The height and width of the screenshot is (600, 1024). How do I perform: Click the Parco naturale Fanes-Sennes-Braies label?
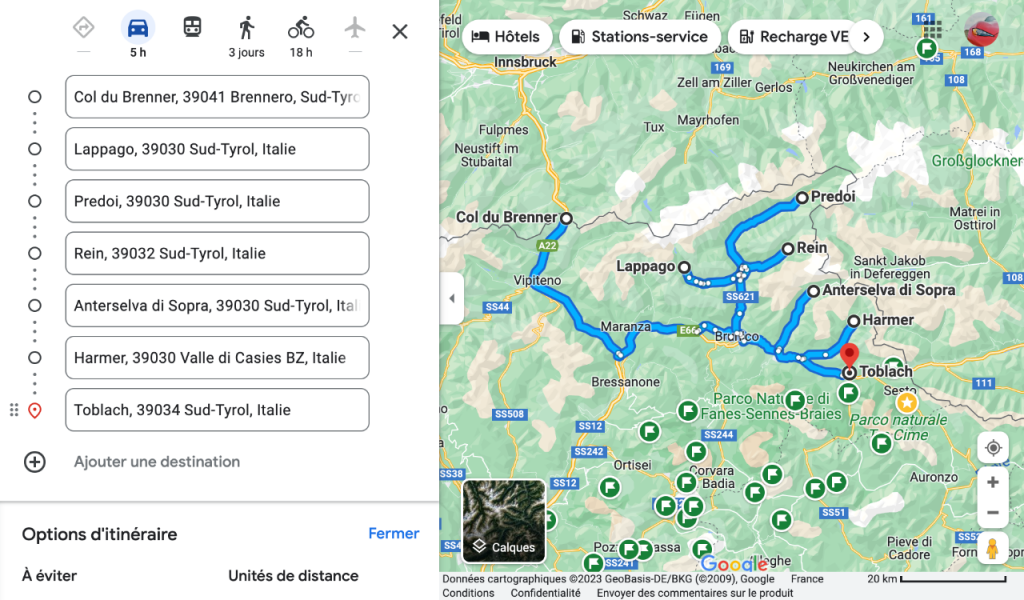point(771,406)
